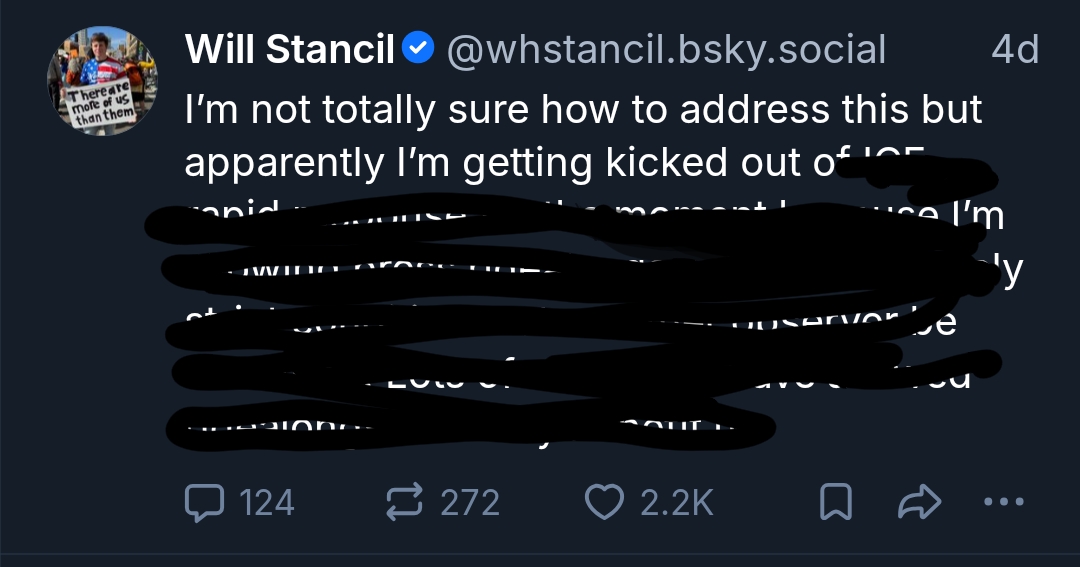Click the post's first line of text

[x=584, y=109]
